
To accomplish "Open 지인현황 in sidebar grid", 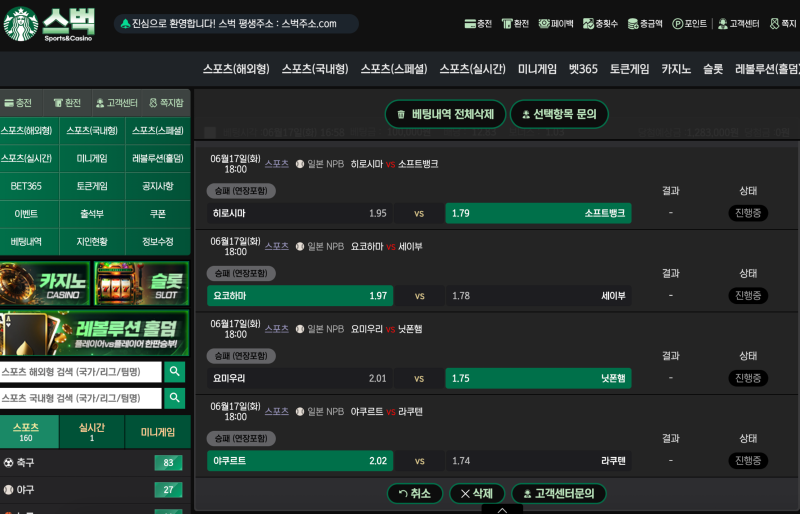I will pyautogui.click(x=92, y=241).
